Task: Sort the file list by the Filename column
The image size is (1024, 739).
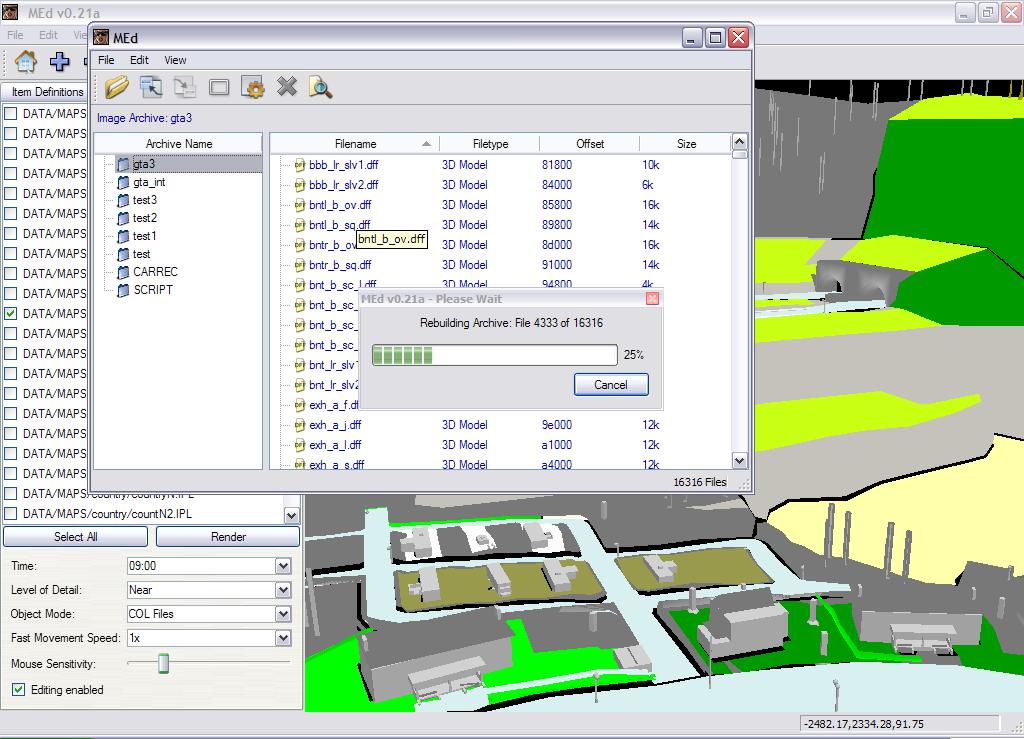Action: tap(355, 144)
